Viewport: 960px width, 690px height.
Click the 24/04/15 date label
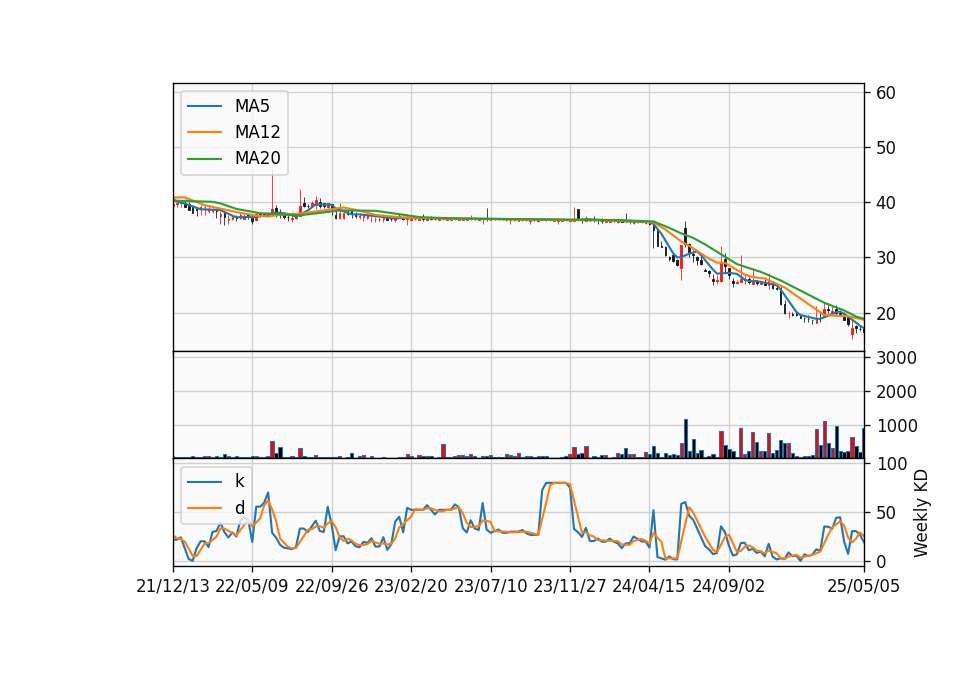[649, 586]
